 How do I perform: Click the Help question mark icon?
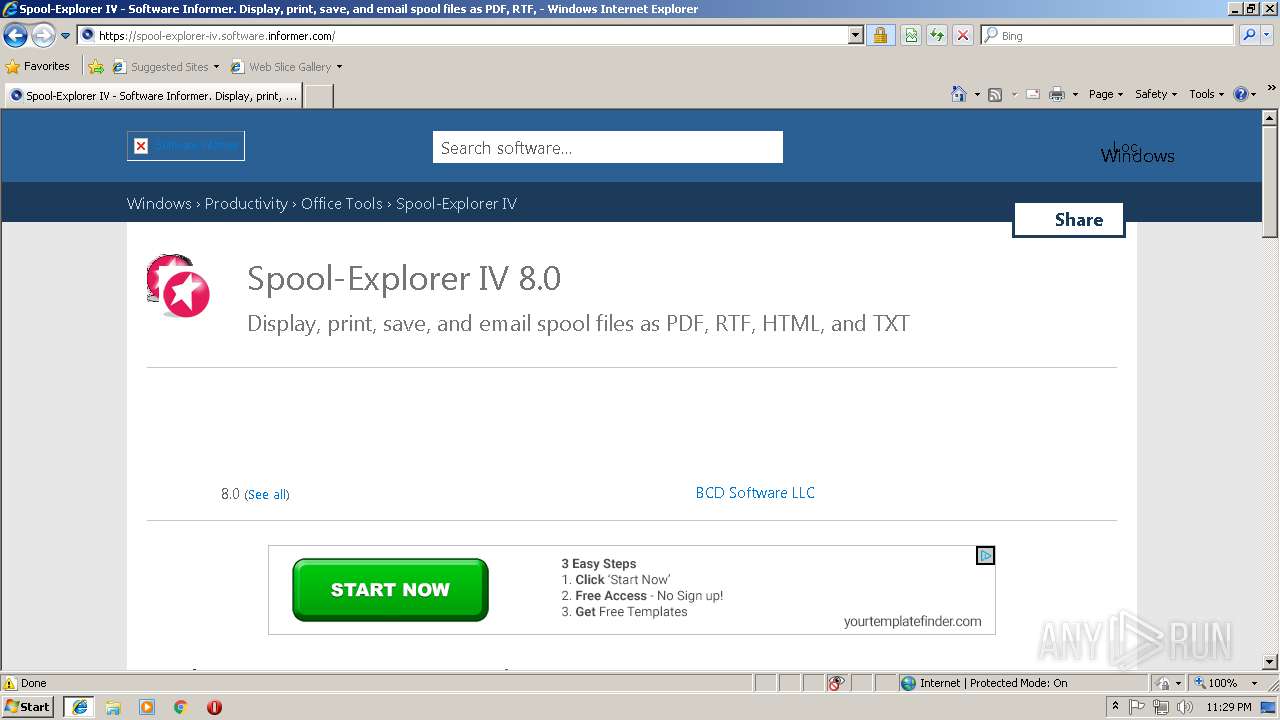[1241, 94]
